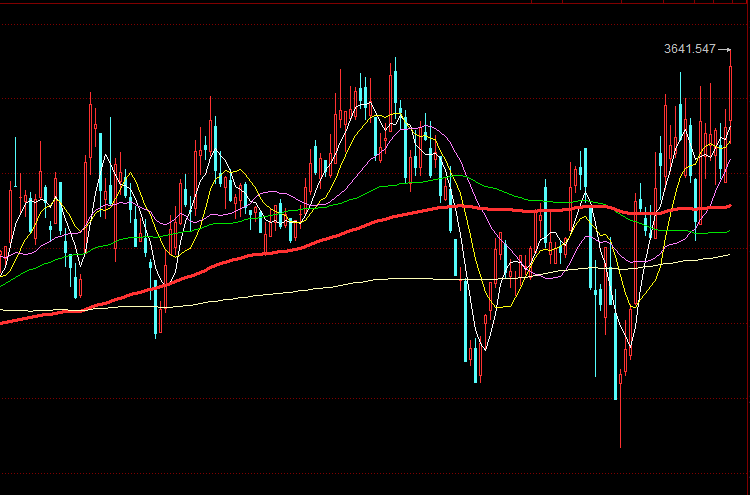Image resolution: width=750 pixels, height=495 pixels.
Task: Click the 3641.547 high price label
Action: (690, 49)
